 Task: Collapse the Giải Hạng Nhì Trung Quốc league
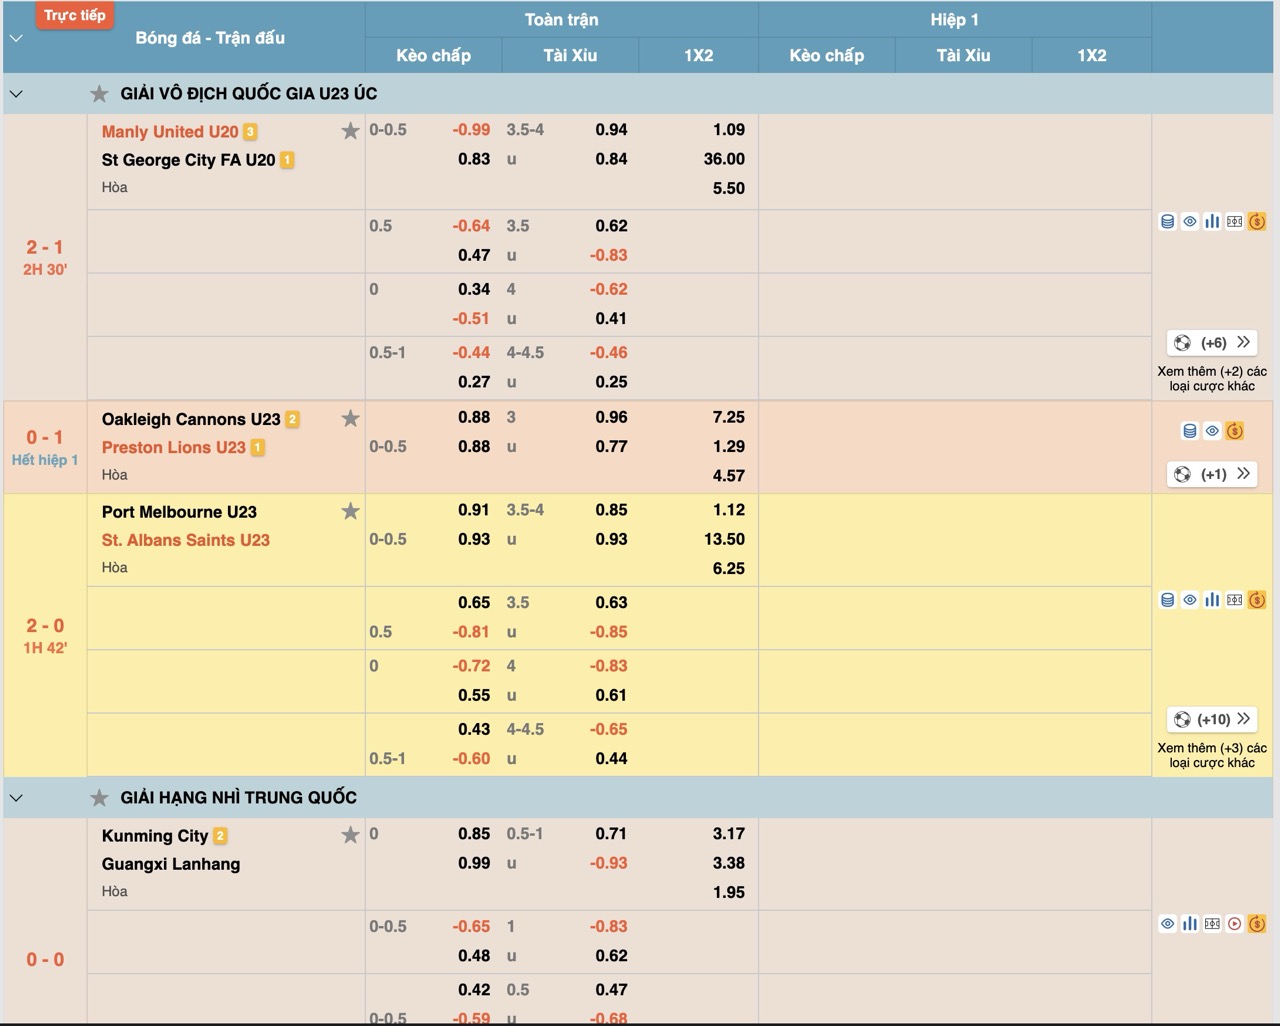click(16, 798)
